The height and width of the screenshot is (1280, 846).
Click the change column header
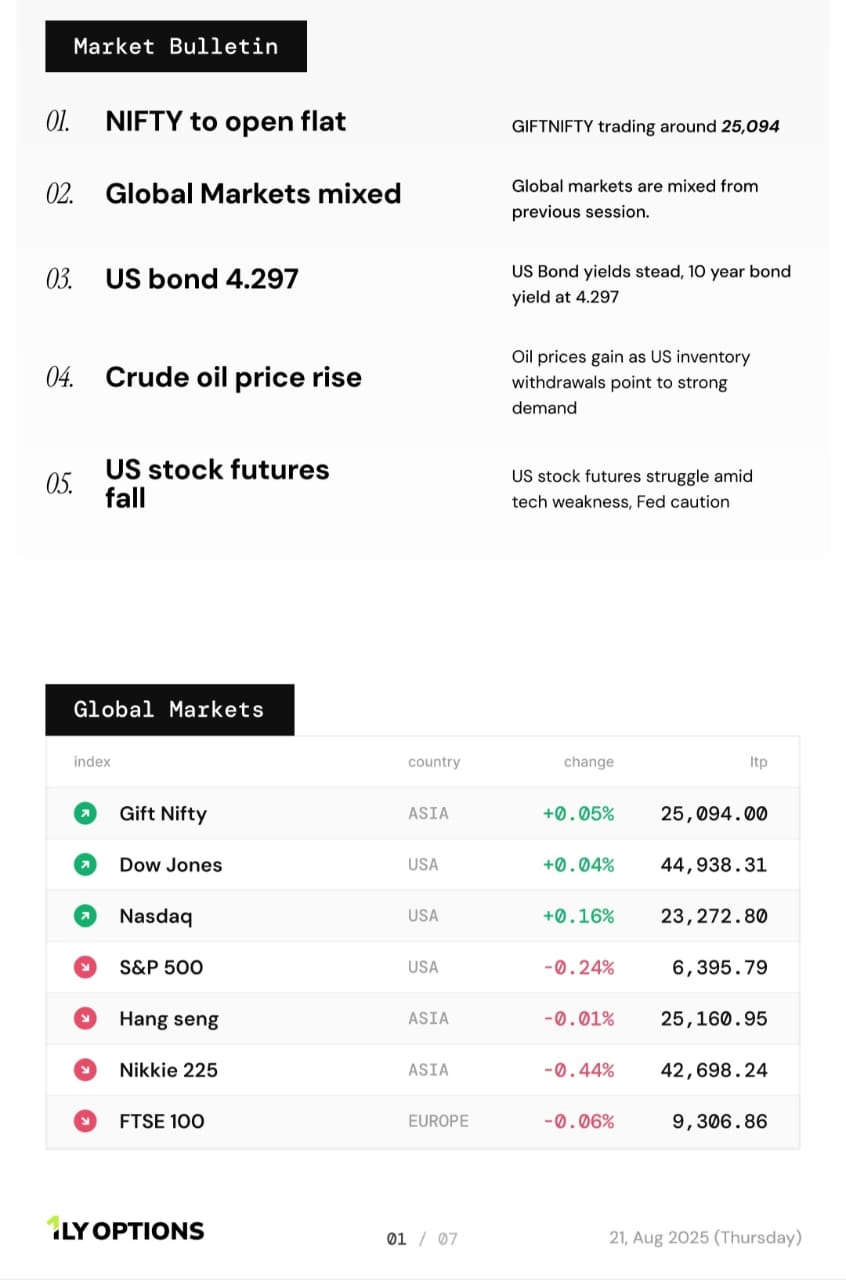pos(589,762)
